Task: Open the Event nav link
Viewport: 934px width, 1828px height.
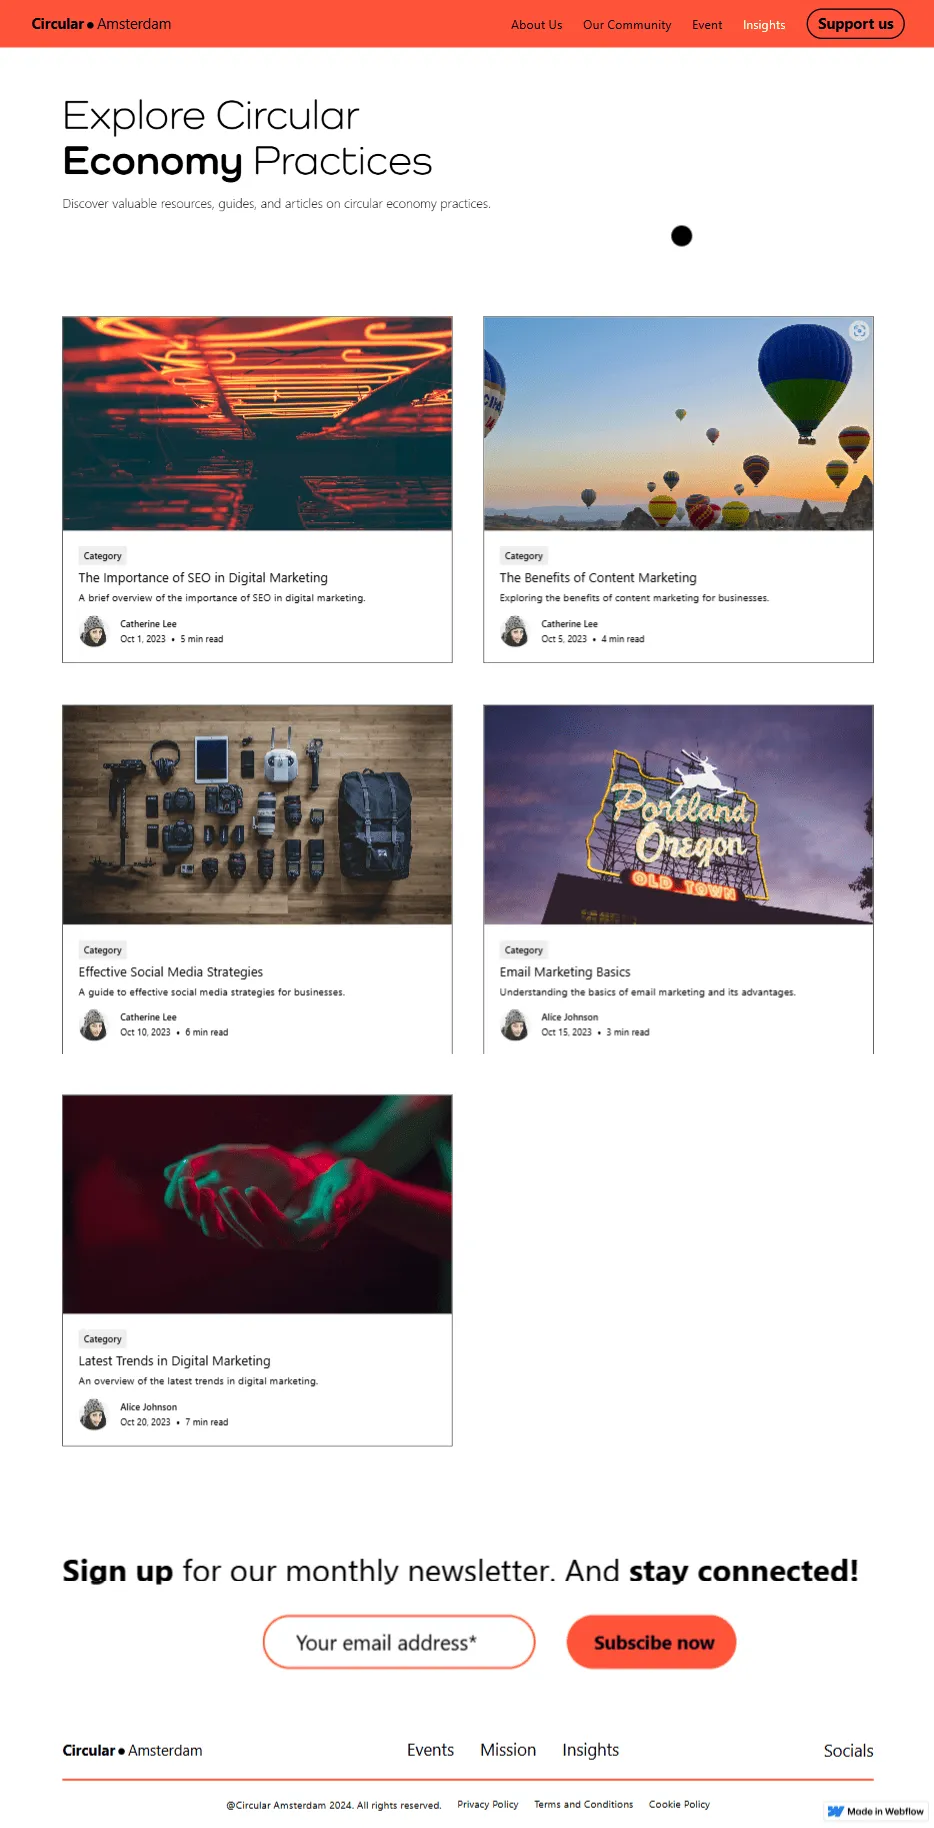Action: [707, 25]
